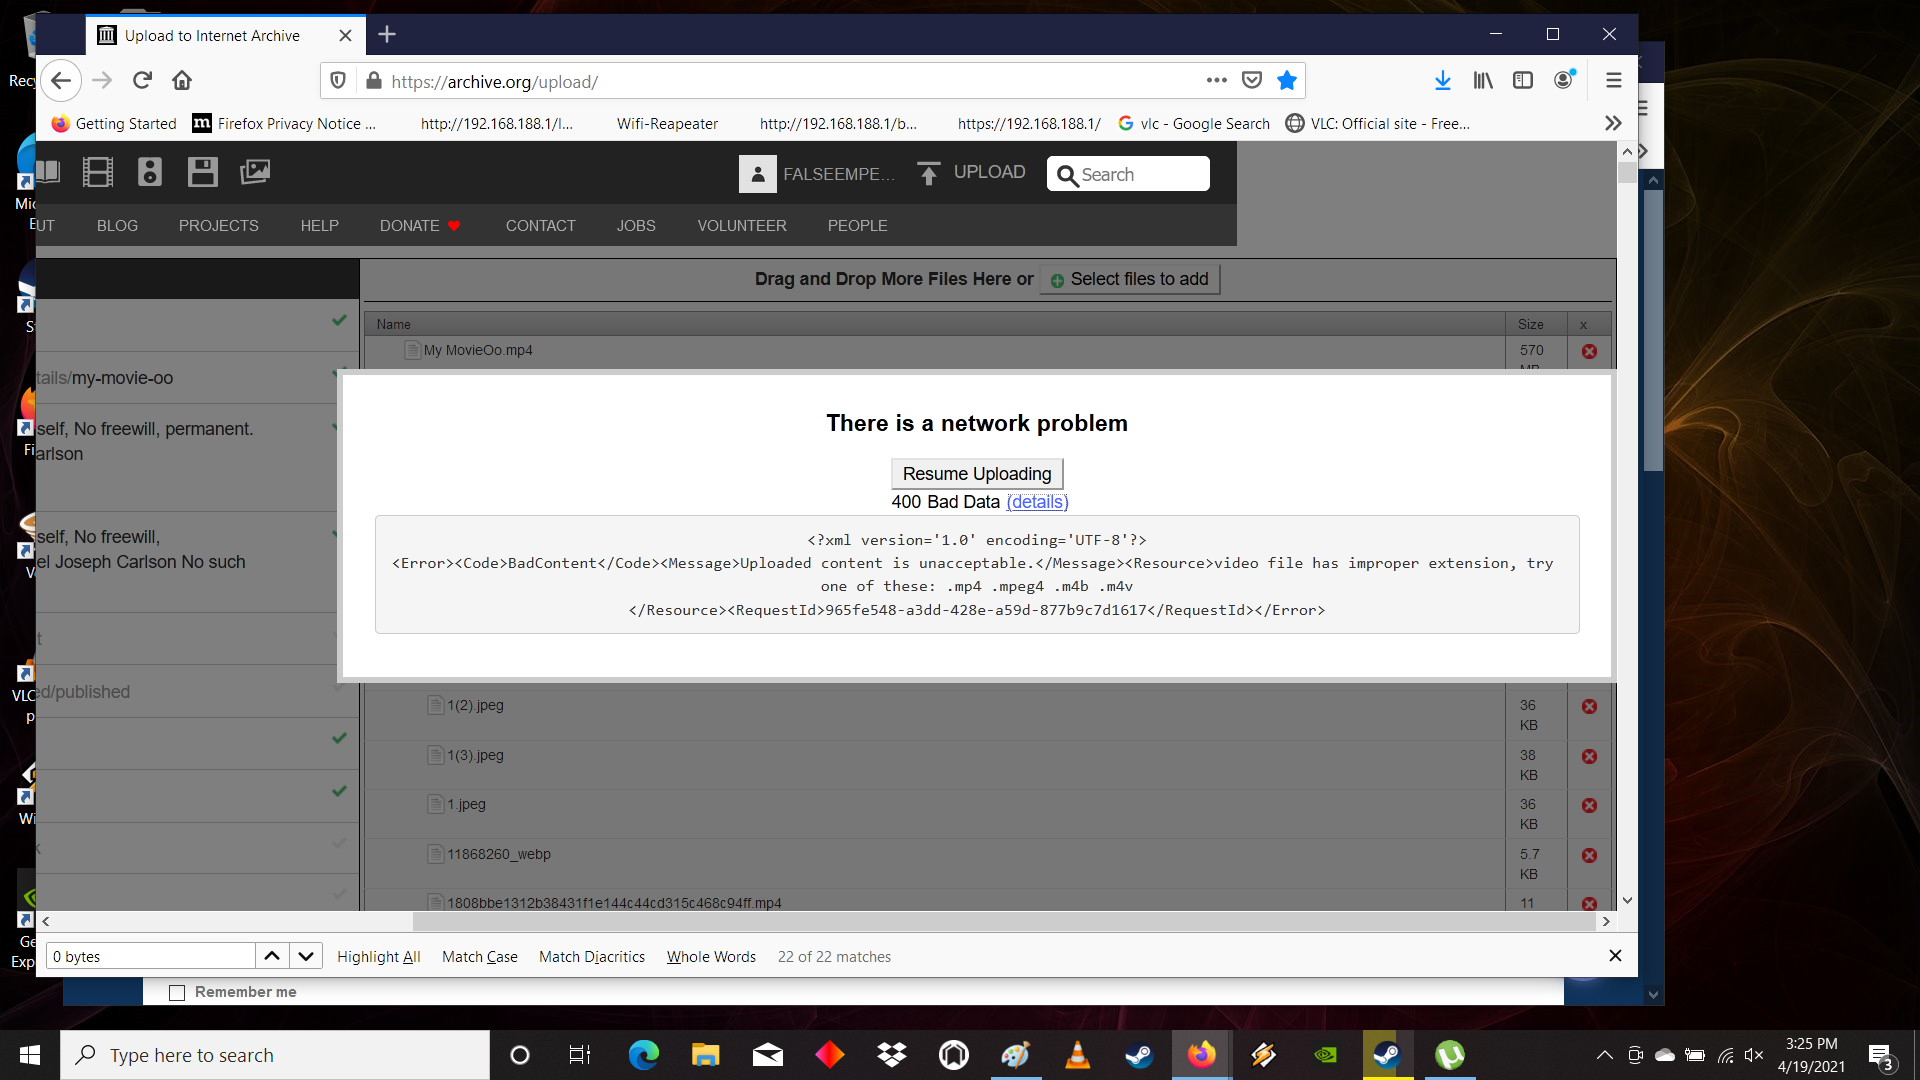The height and width of the screenshot is (1080, 1920).
Task: Open the DONATE nav item
Action: click(420, 226)
